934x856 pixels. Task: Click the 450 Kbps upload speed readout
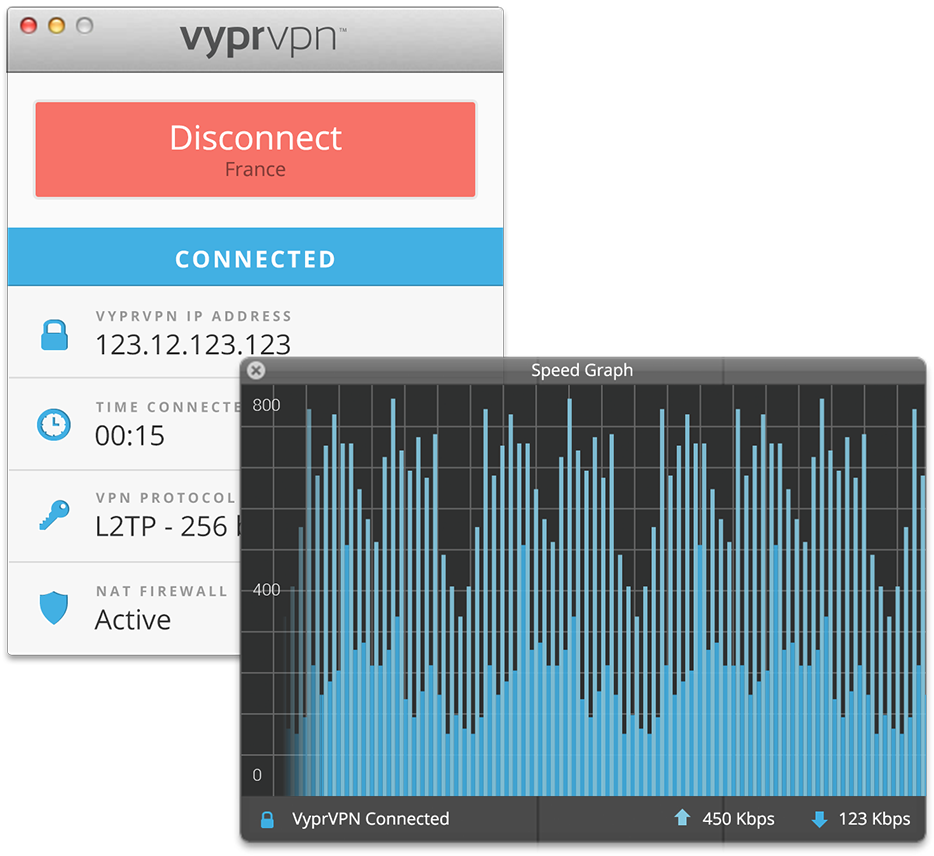coord(738,819)
